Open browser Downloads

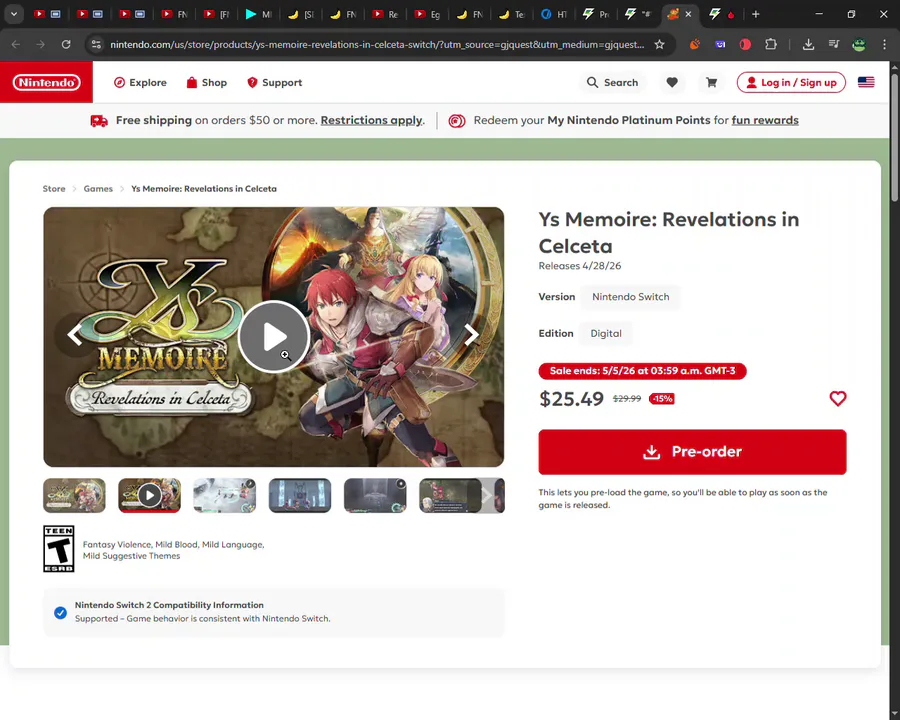coord(808,44)
